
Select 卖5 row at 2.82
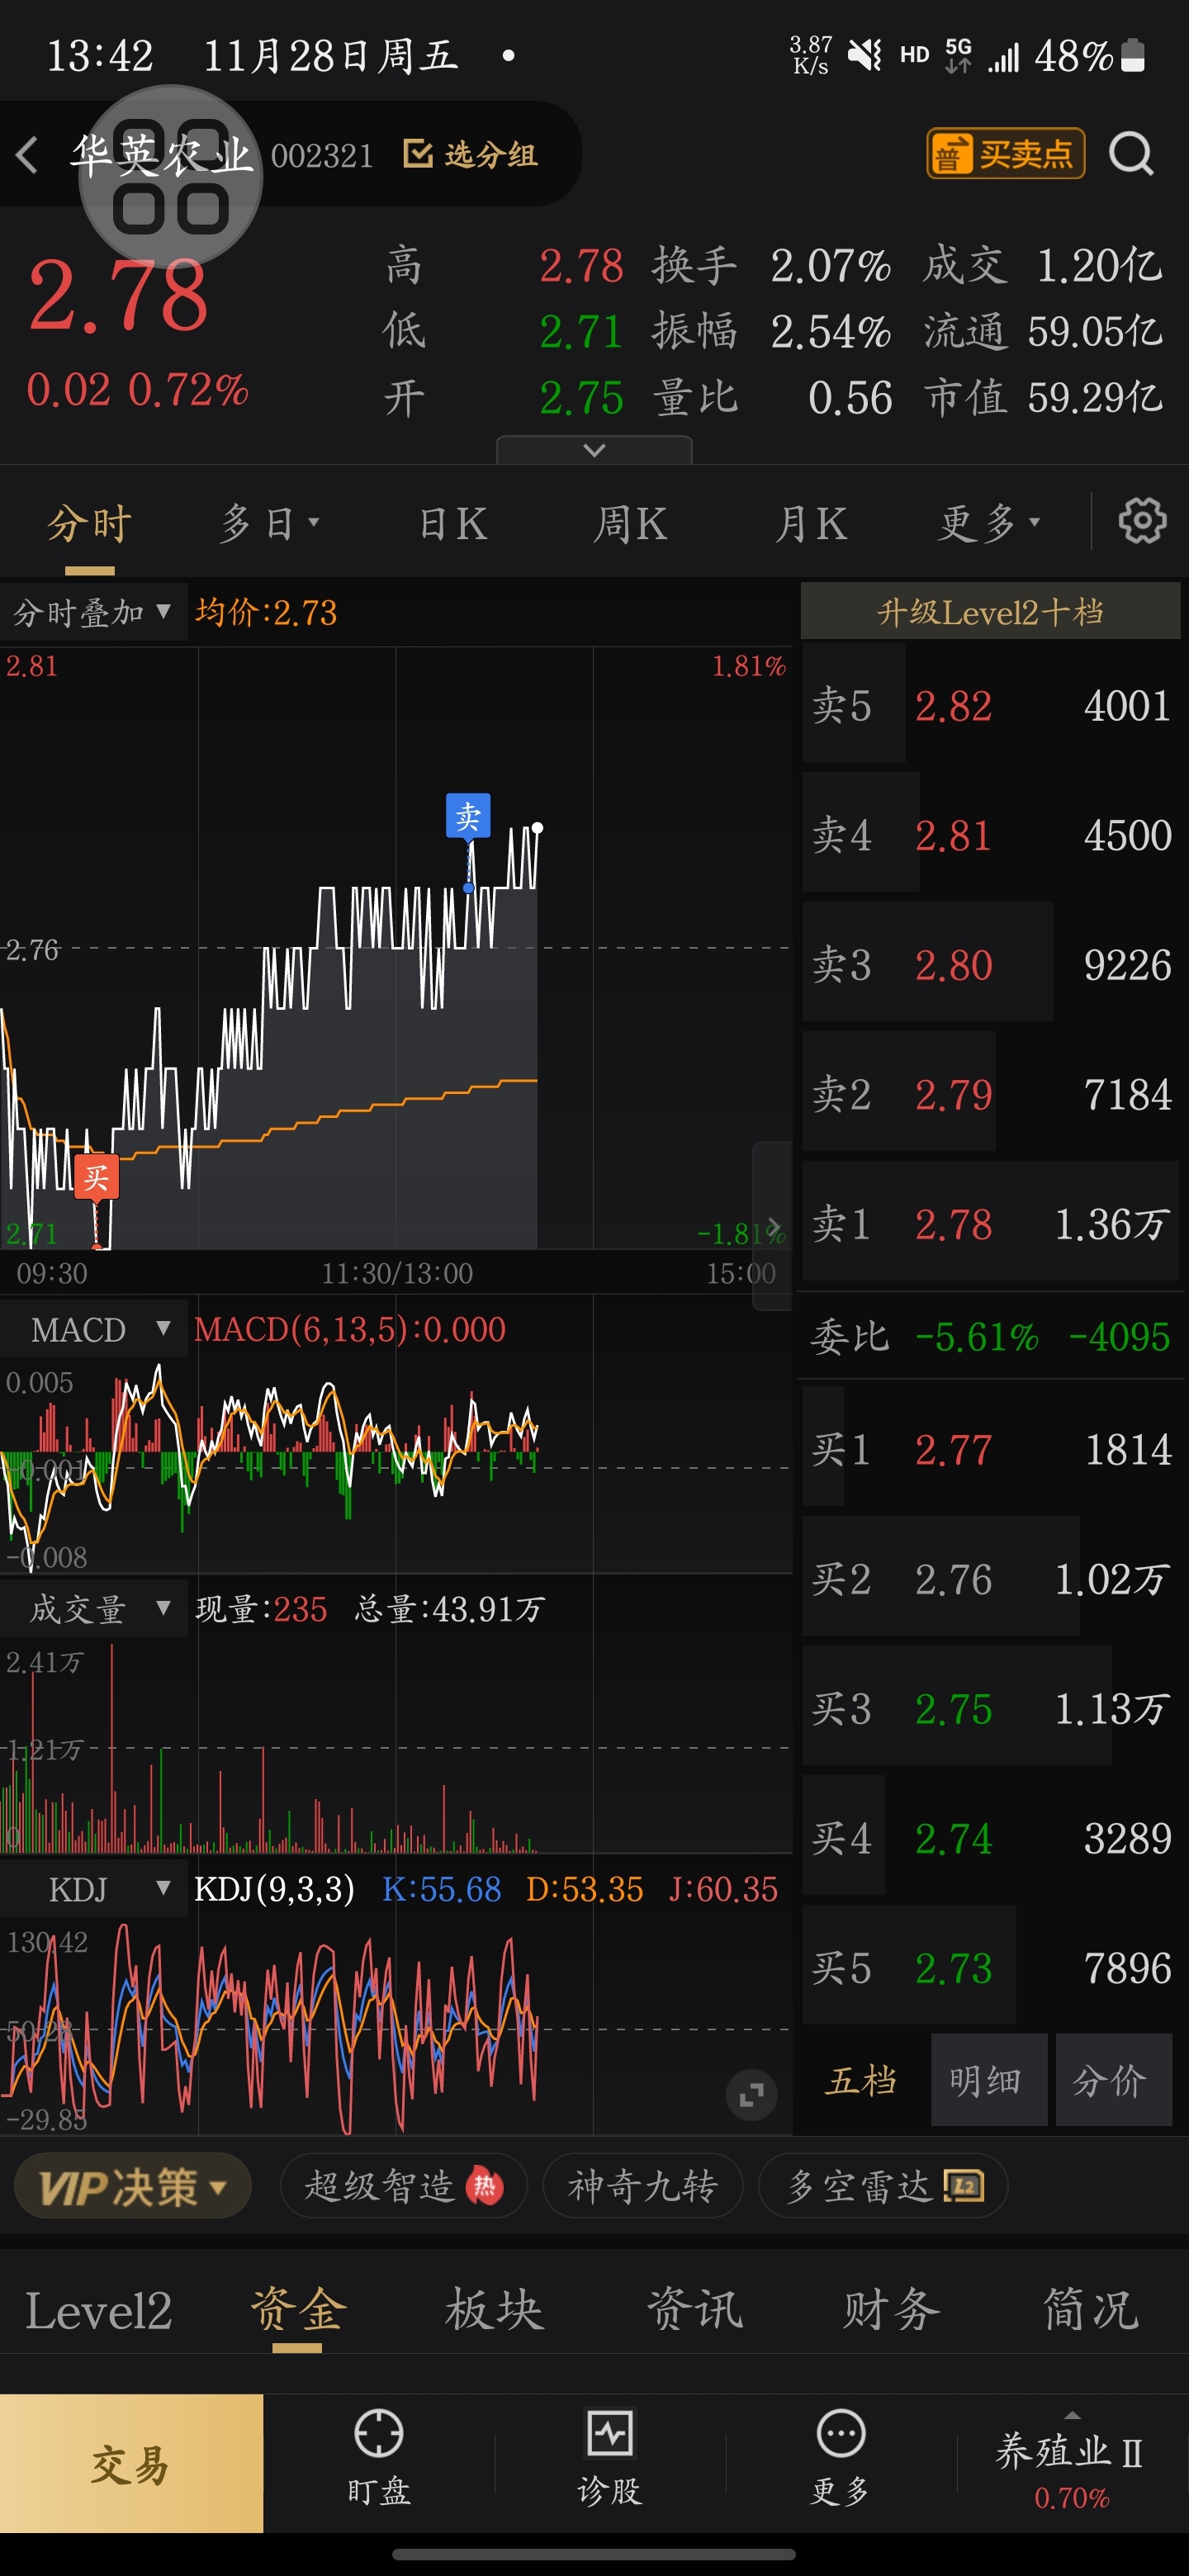(990, 705)
